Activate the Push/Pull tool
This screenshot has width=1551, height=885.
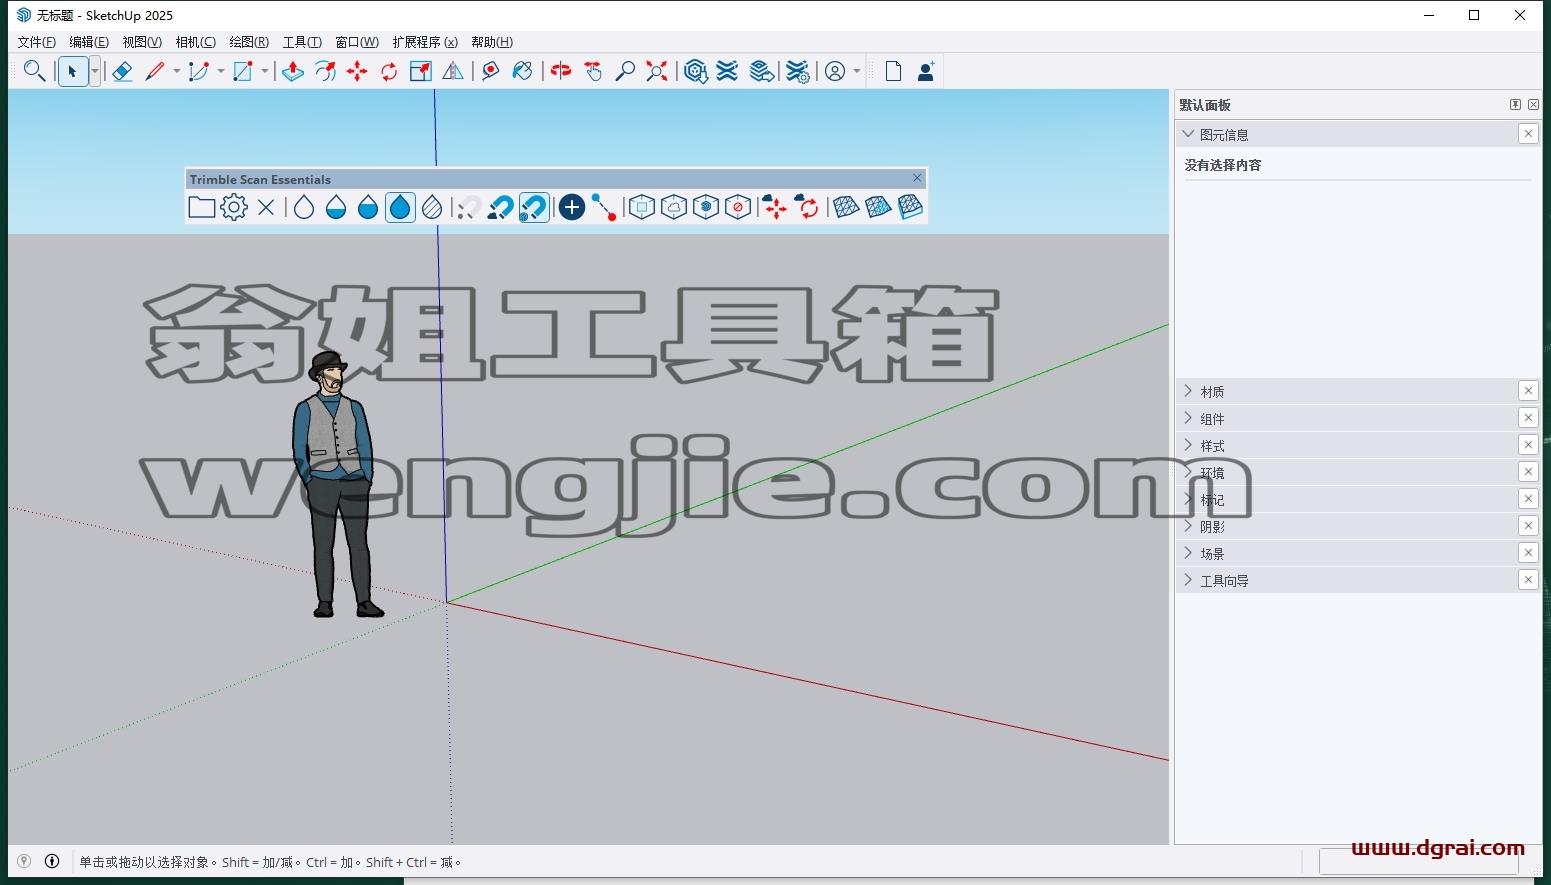click(292, 71)
